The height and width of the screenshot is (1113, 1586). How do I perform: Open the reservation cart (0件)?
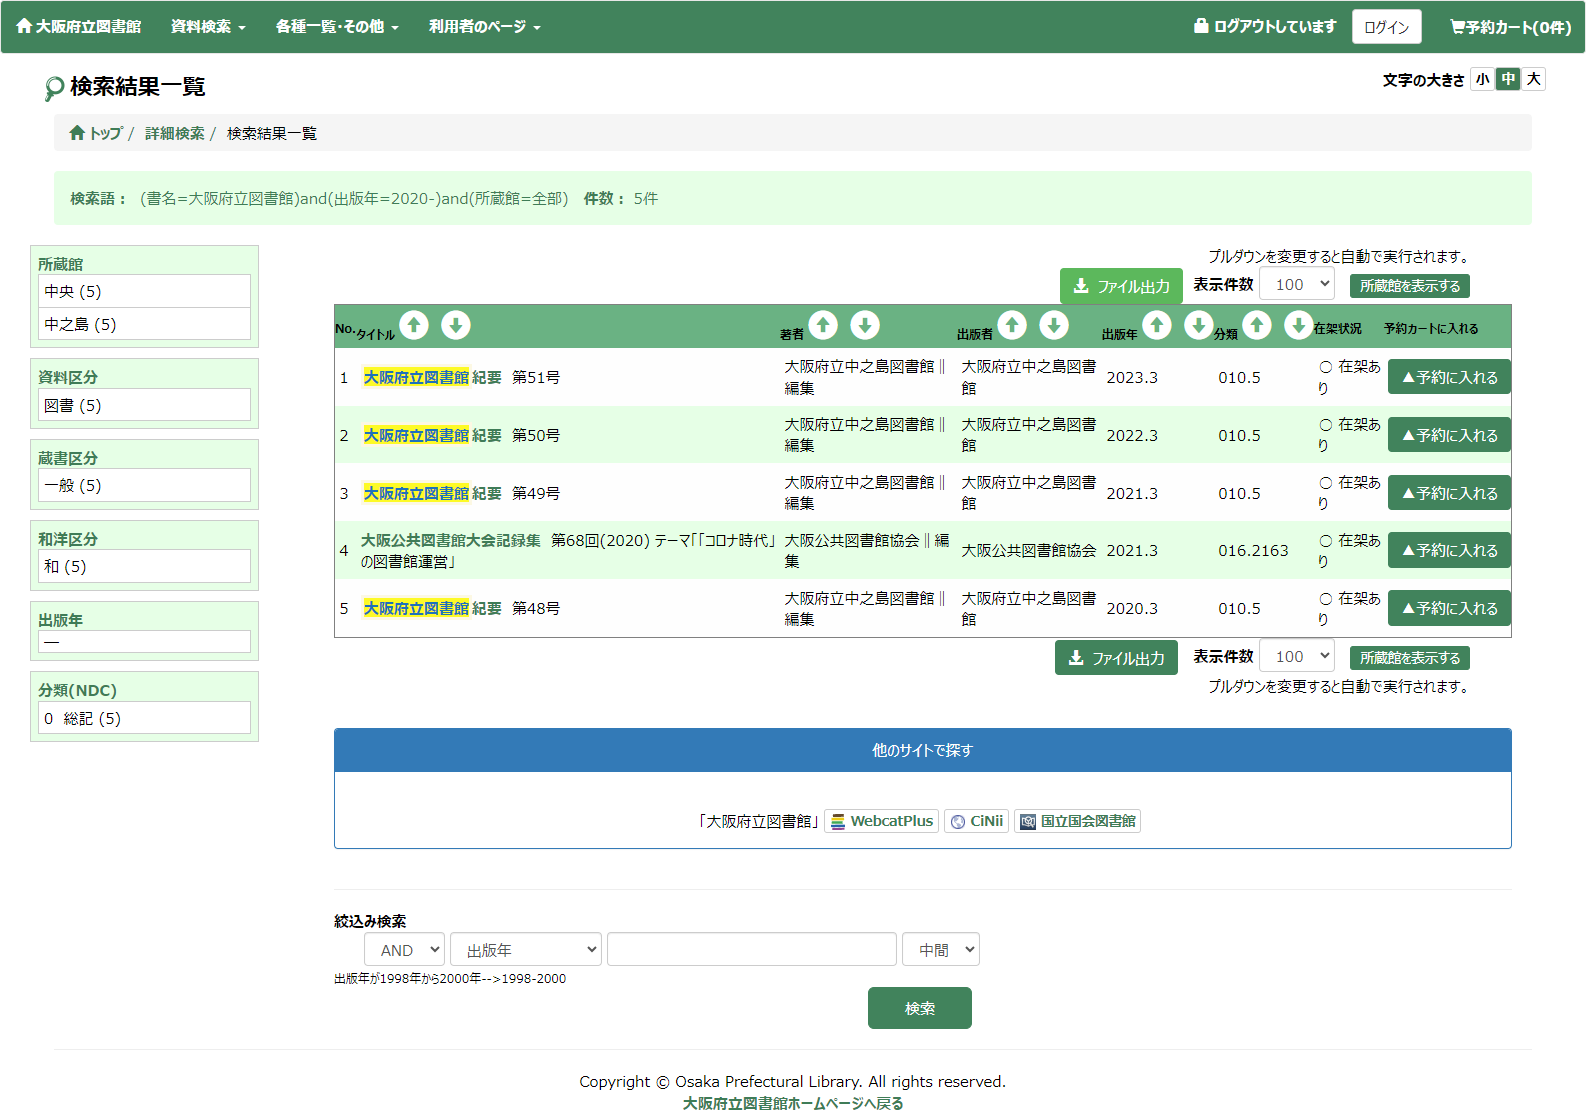[x=1510, y=27]
